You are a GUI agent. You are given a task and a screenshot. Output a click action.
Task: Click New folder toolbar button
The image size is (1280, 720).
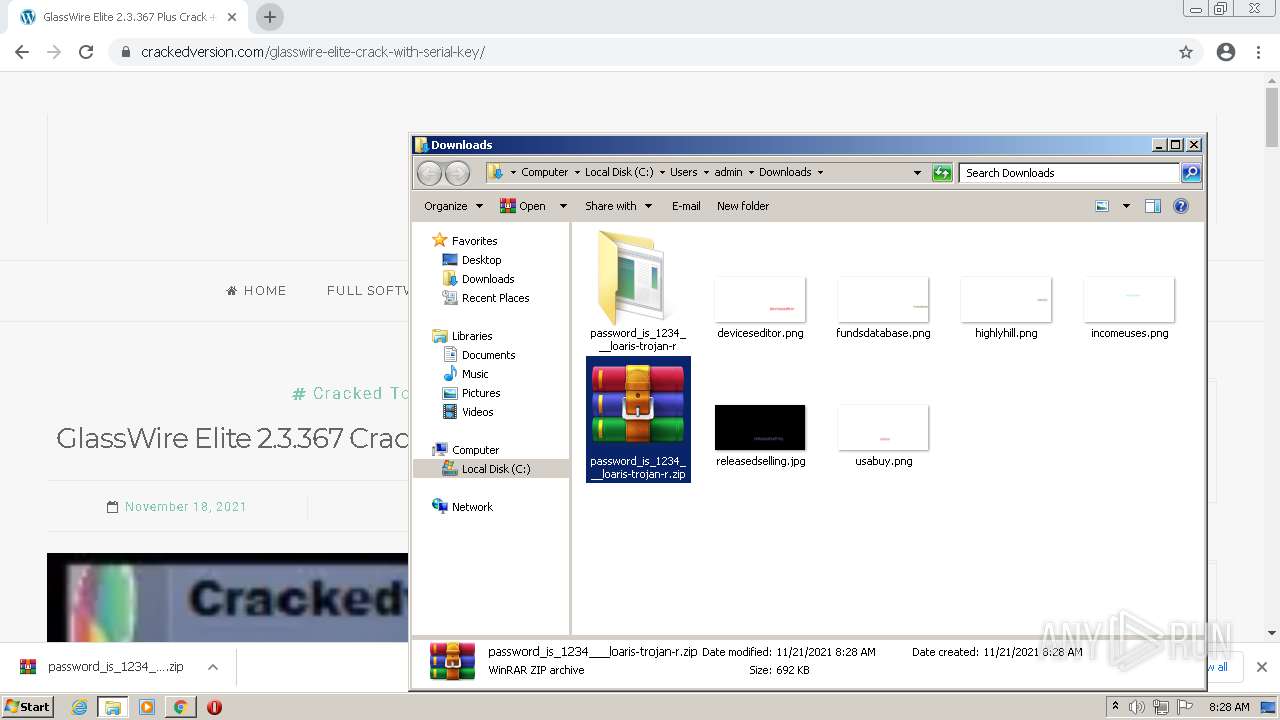tap(743, 206)
